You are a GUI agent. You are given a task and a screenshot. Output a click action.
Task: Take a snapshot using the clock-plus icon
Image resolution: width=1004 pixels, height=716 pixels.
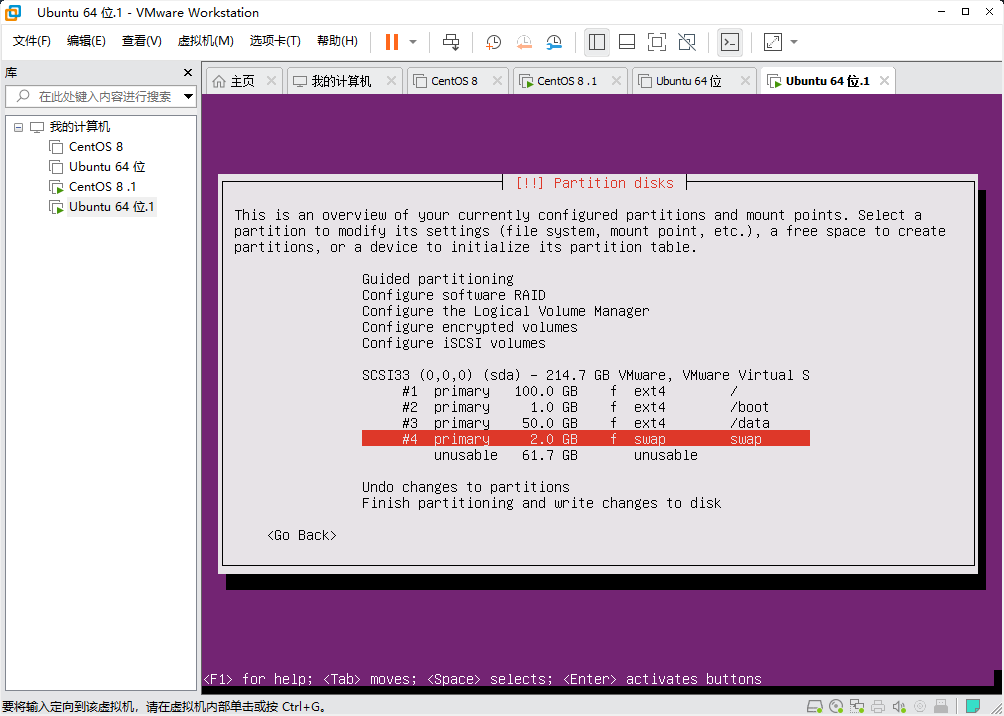pyautogui.click(x=493, y=42)
